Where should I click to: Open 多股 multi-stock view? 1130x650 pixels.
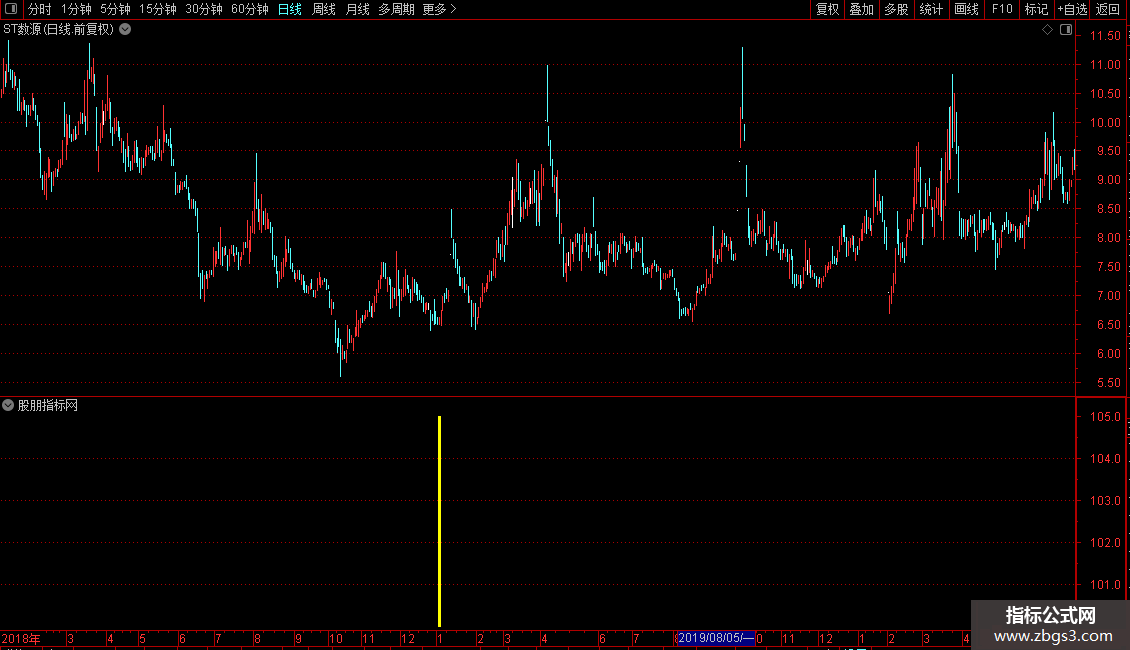897,9
